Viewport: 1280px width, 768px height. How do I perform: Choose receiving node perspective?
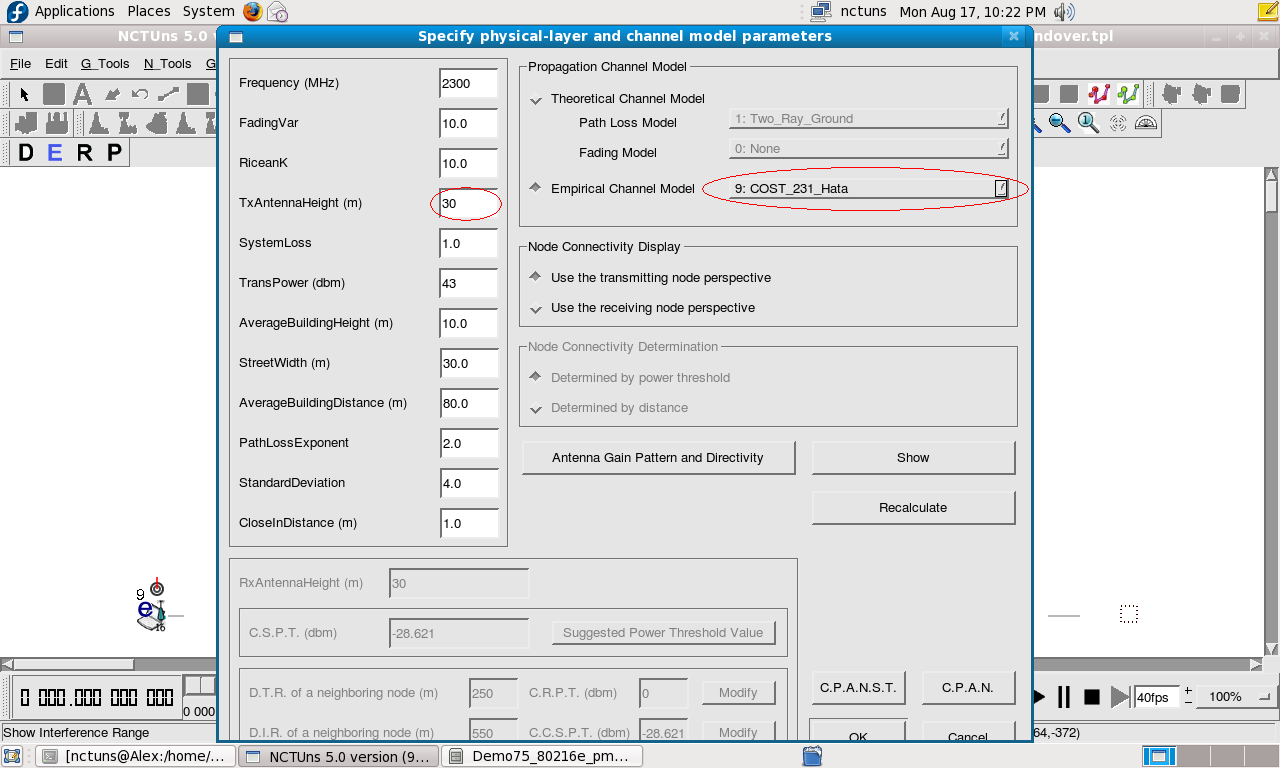(536, 308)
